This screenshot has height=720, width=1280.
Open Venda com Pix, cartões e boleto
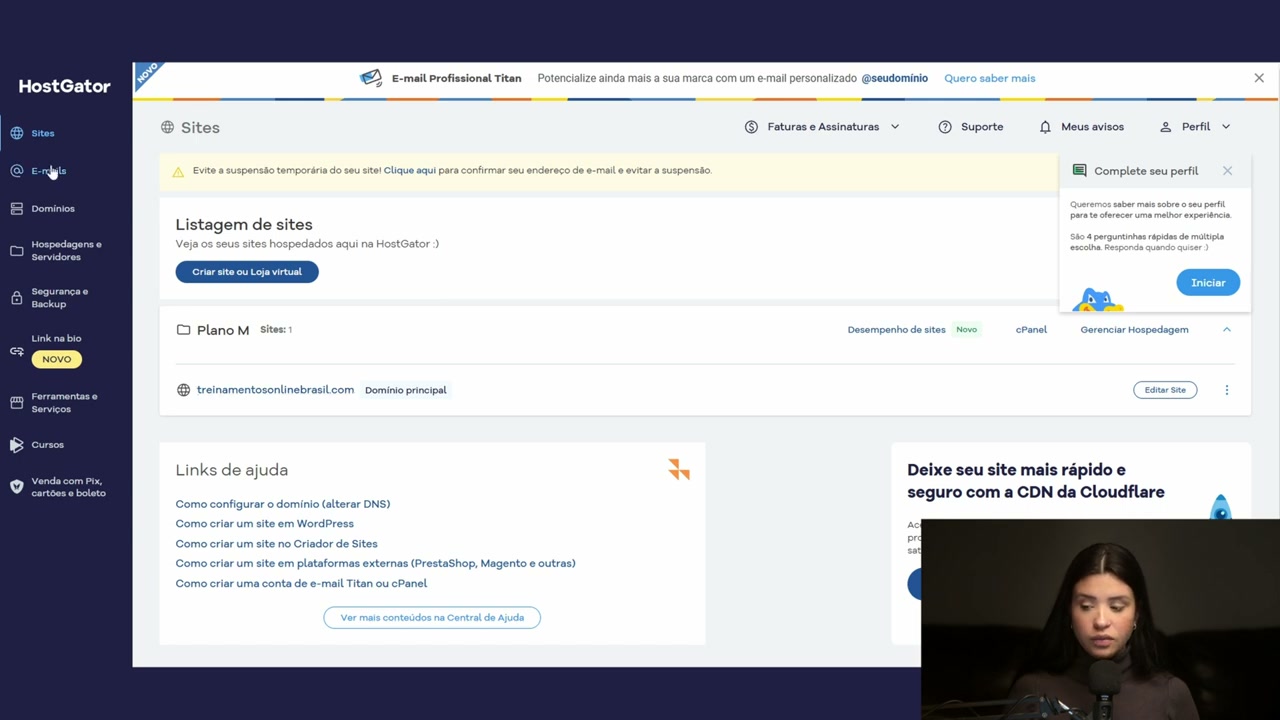[68, 487]
